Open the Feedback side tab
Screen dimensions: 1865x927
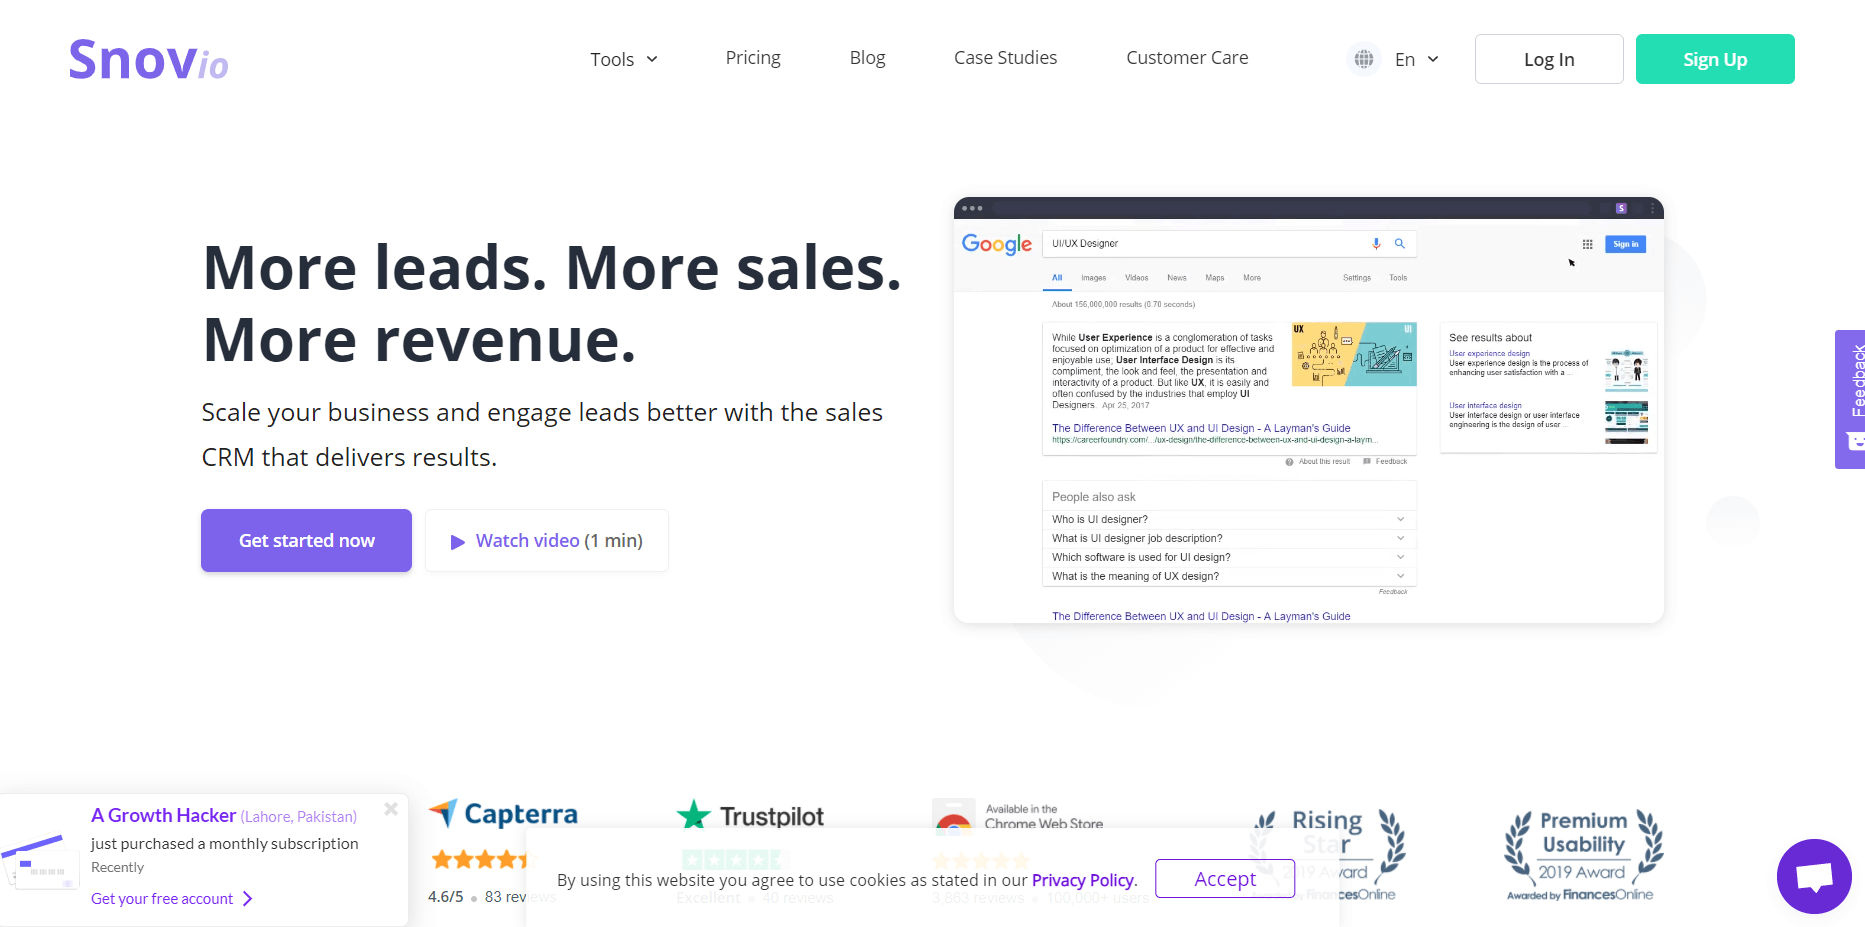pyautogui.click(x=1850, y=399)
